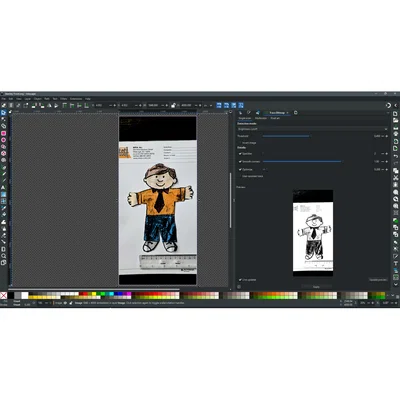The height and width of the screenshot is (400, 400).
Task: Increase Speckles value with plus
Action: point(387,154)
